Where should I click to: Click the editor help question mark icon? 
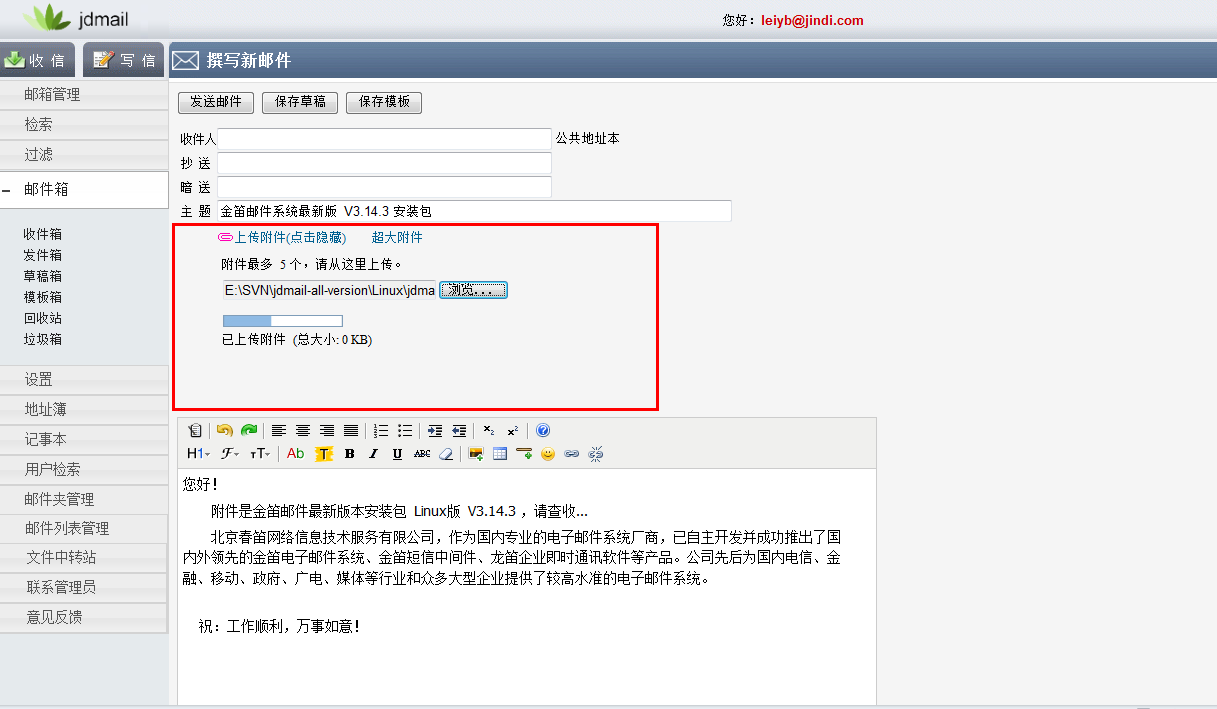pos(543,431)
